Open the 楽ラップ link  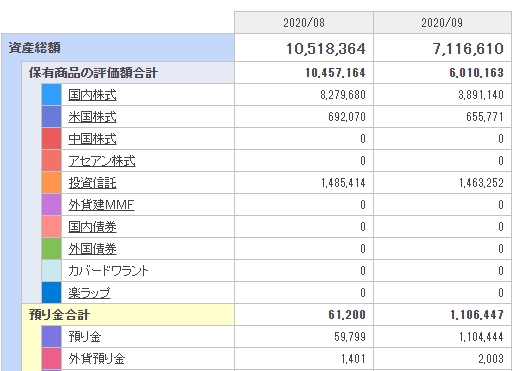[89, 293]
